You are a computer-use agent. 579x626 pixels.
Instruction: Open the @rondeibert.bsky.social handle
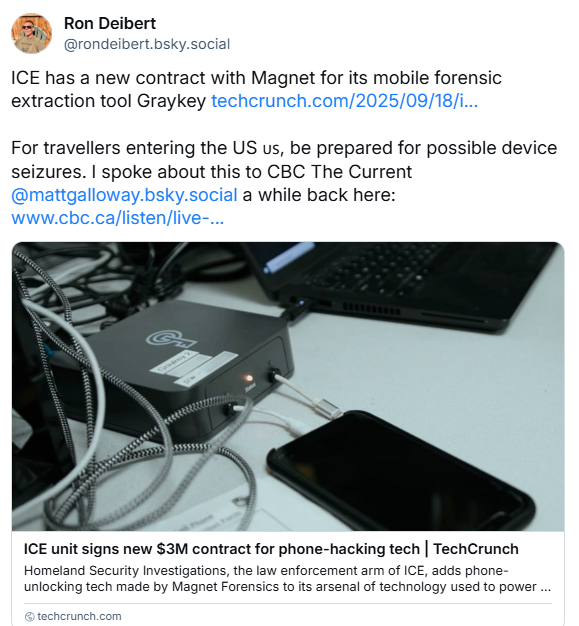(147, 44)
